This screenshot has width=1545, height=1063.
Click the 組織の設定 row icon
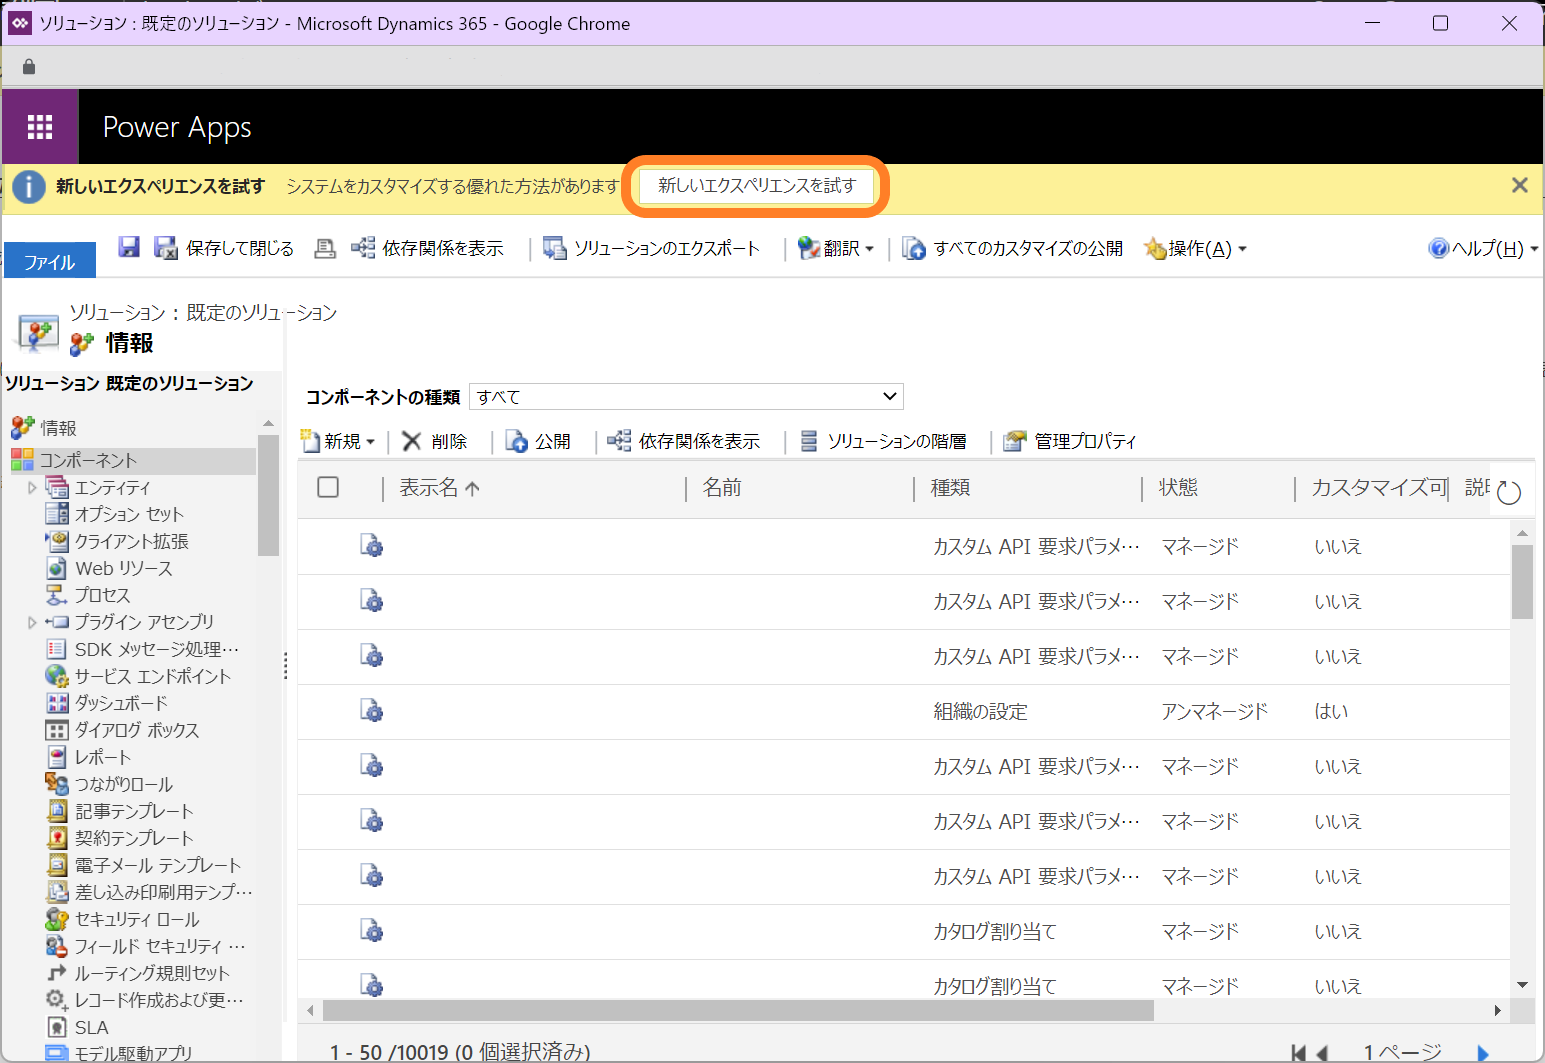coord(372,711)
